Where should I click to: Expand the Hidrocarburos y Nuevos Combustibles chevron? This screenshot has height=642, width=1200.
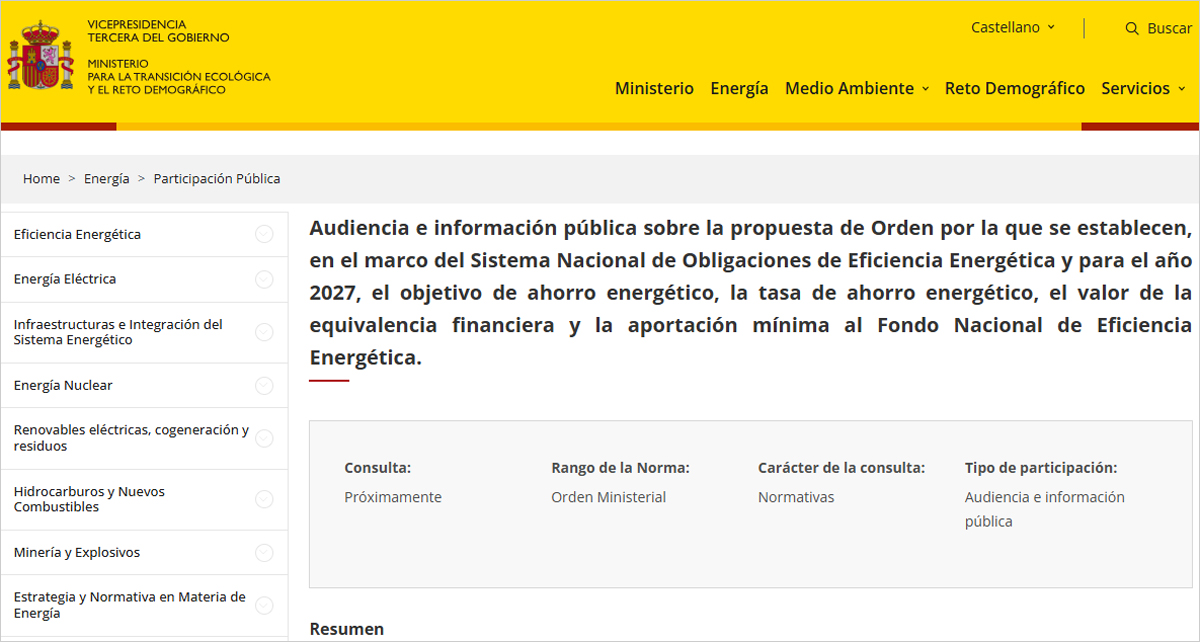[264, 499]
